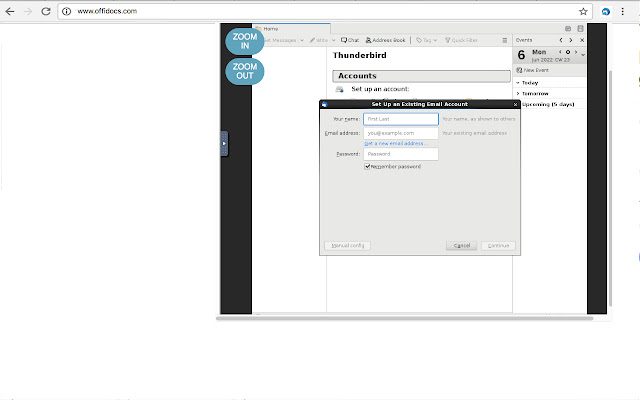Jump to today circle in mini-day header
The height and width of the screenshot is (400, 640).
(x=567, y=52)
